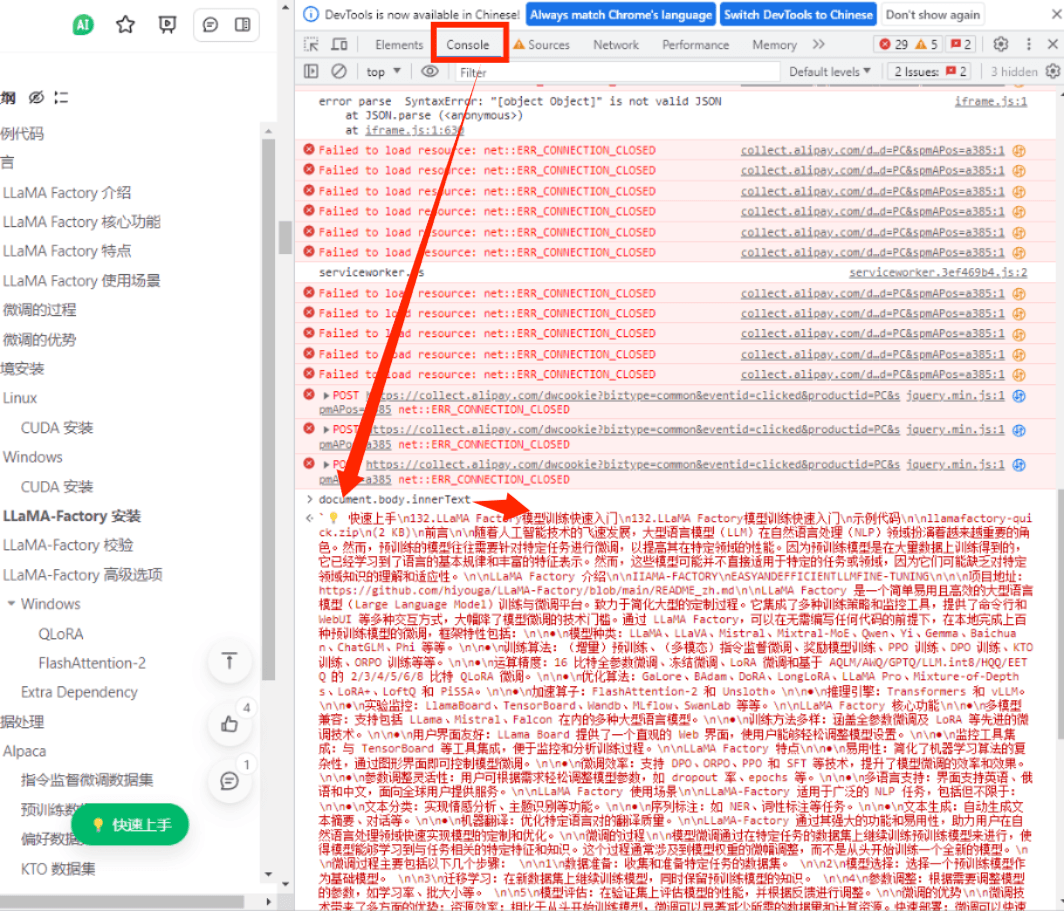Open the top JavaScript context dropdown
The image size is (1064, 911).
pyautogui.click(x=383, y=71)
